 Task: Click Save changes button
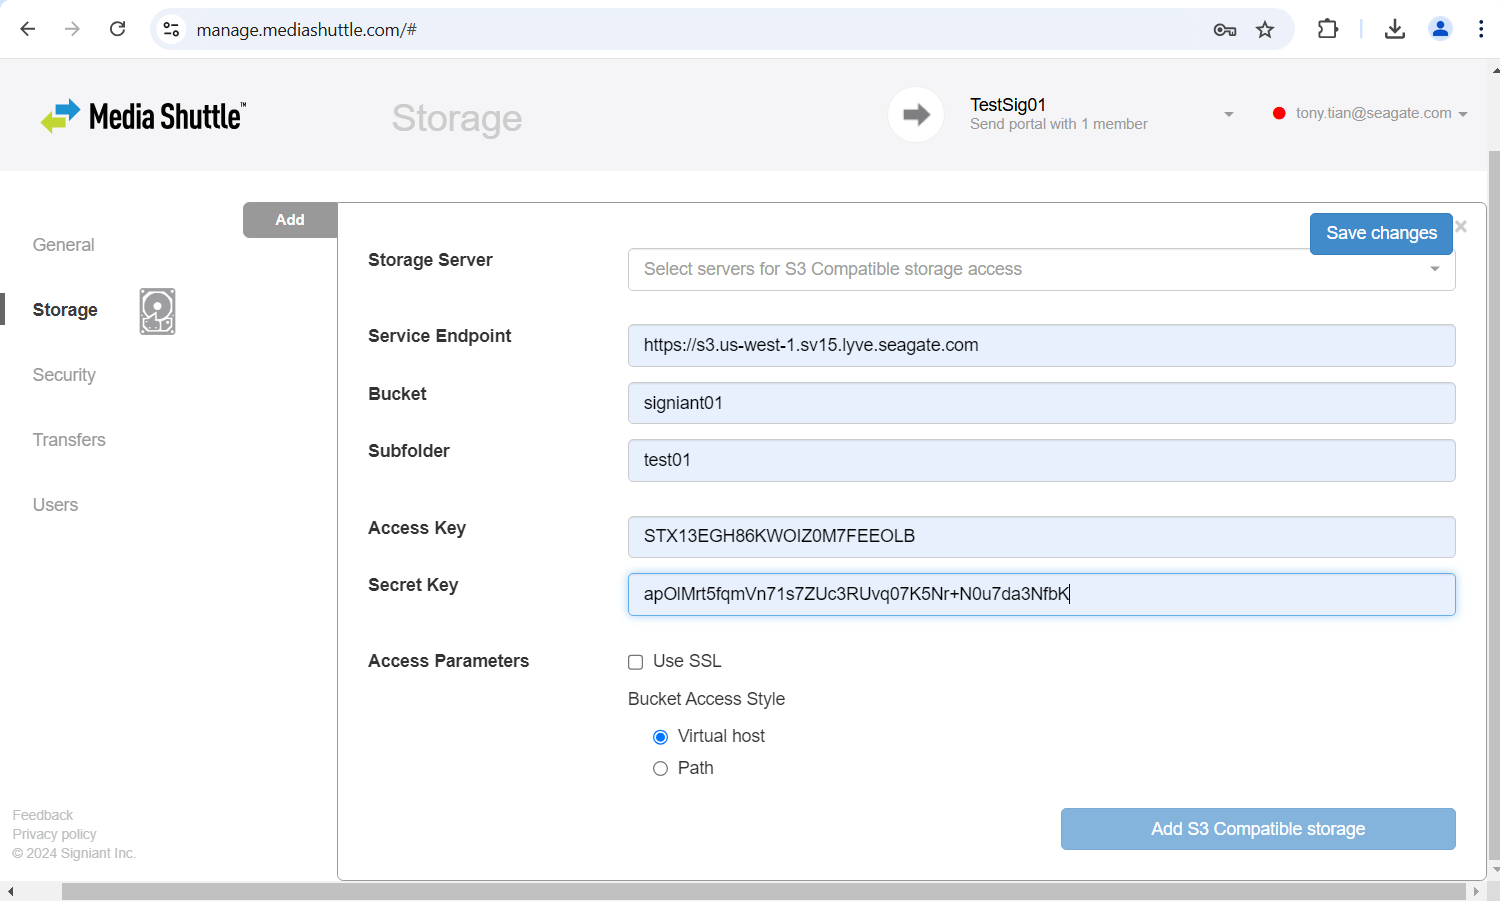tap(1380, 233)
